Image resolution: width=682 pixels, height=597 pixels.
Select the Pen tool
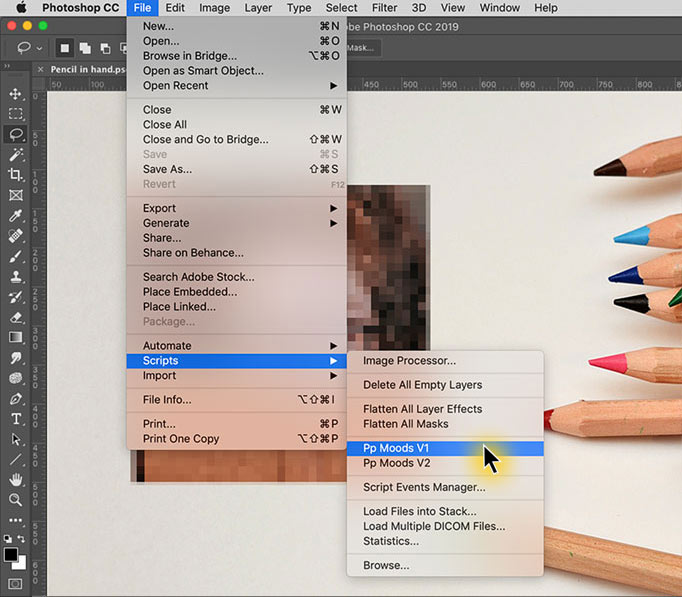[x=16, y=398]
